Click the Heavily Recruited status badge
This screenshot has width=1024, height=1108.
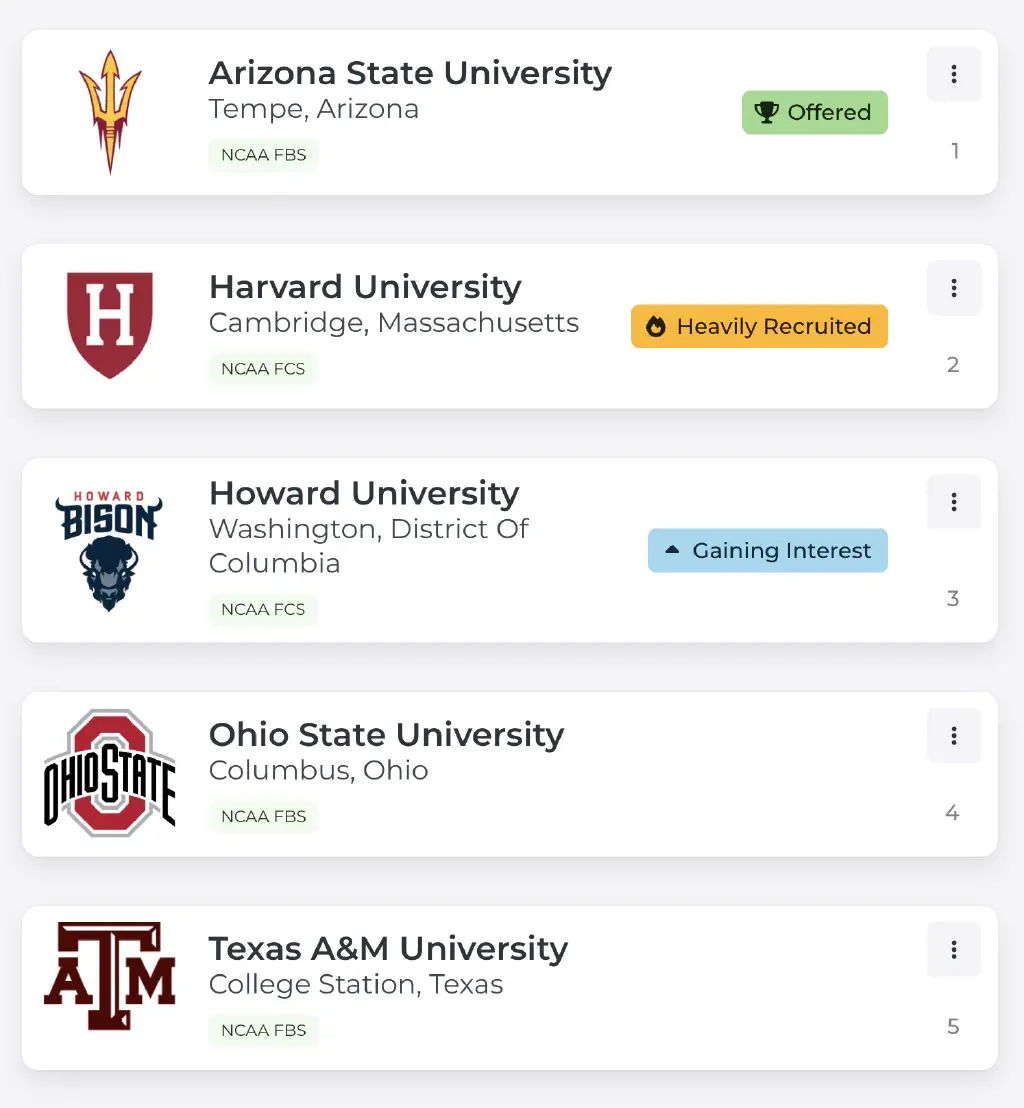tap(759, 327)
